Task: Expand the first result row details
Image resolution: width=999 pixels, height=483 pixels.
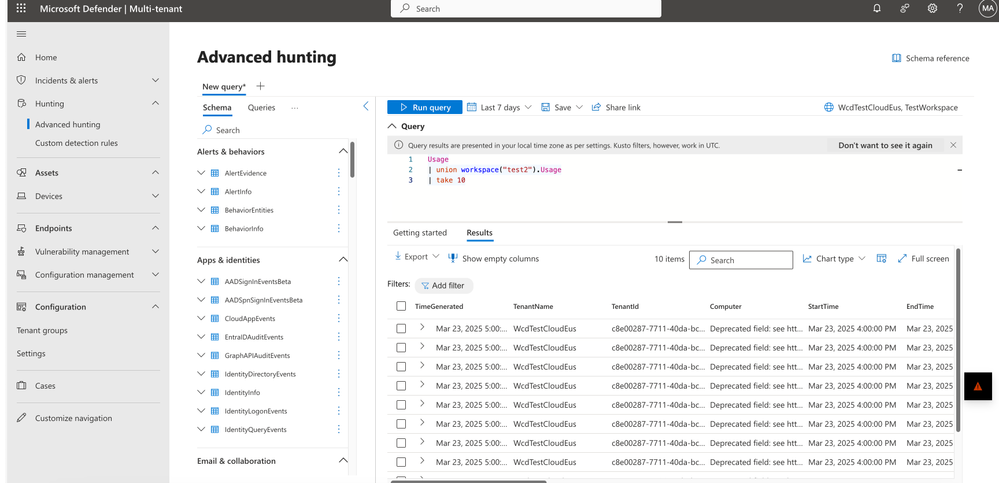Action: tap(422, 327)
